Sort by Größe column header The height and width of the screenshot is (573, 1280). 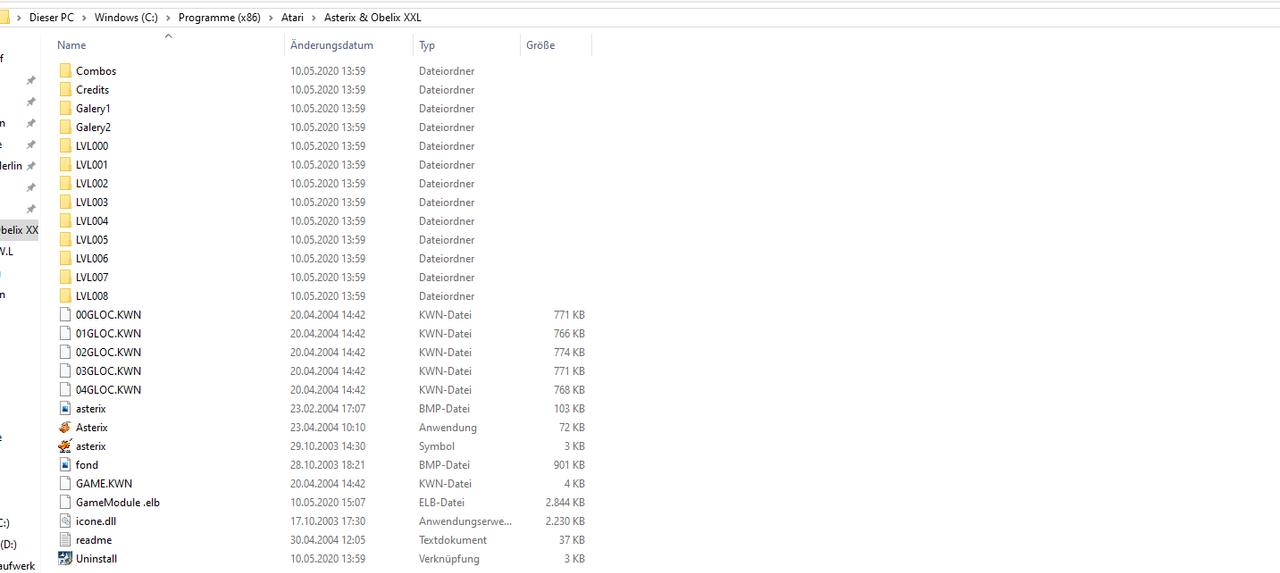click(540, 45)
